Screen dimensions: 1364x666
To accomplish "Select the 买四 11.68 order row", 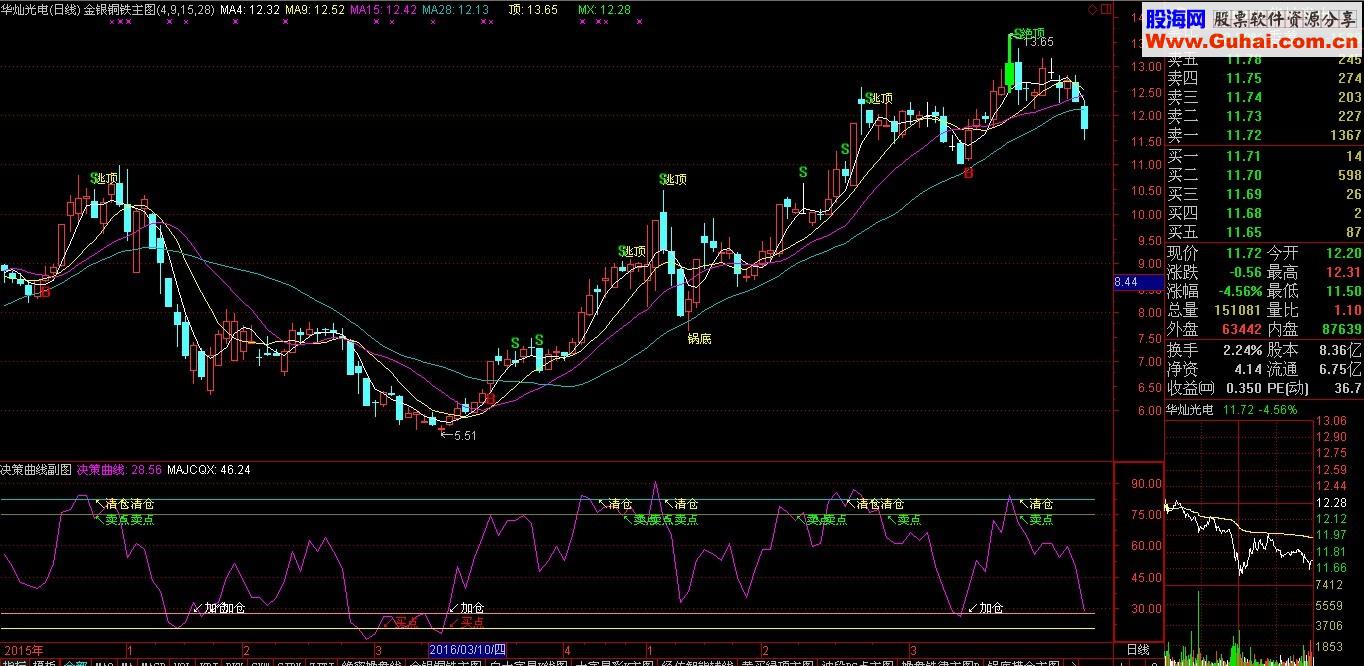I will click(x=1264, y=213).
